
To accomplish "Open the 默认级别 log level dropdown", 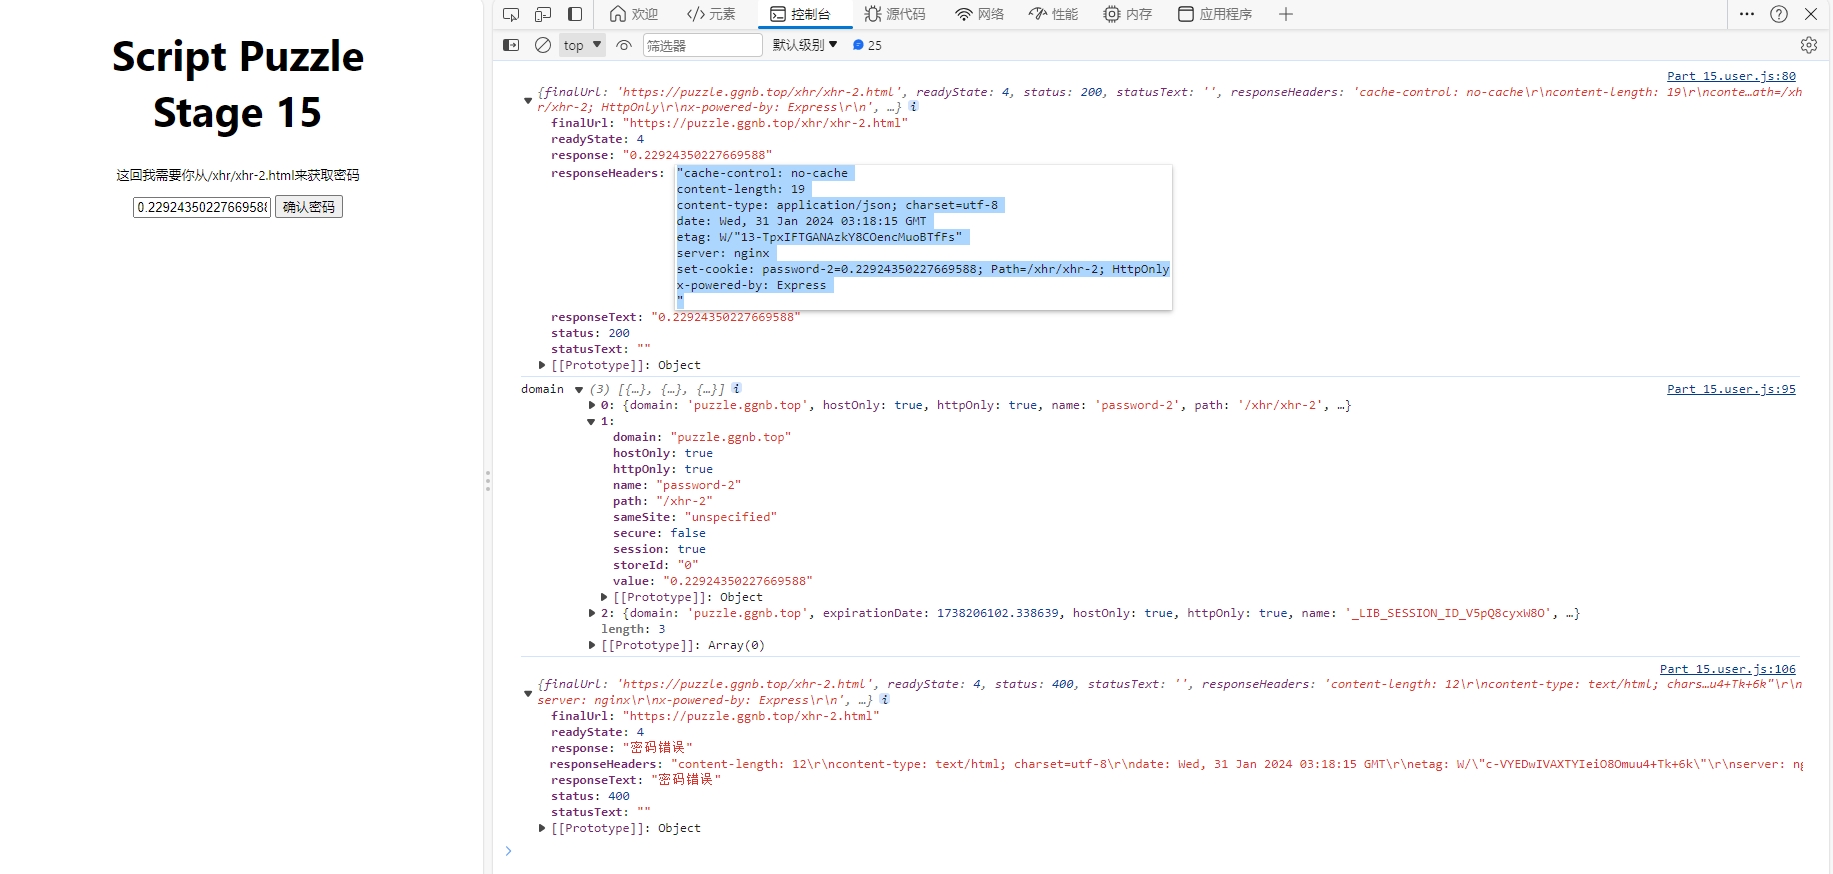I will click(805, 45).
